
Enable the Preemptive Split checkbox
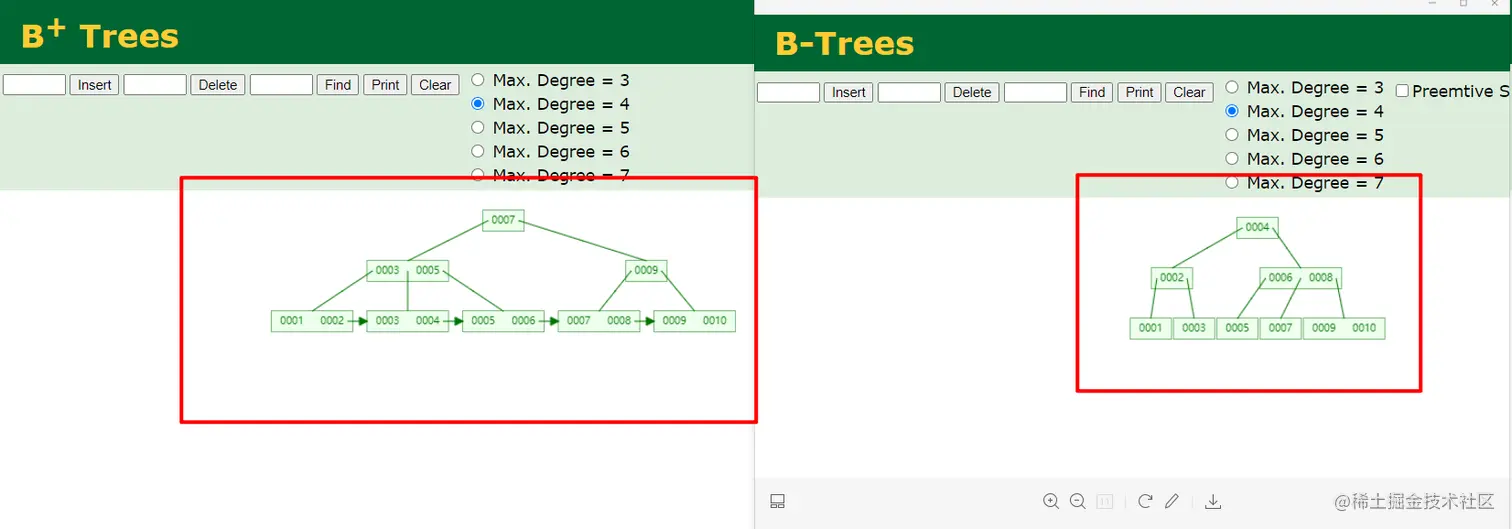click(1402, 91)
